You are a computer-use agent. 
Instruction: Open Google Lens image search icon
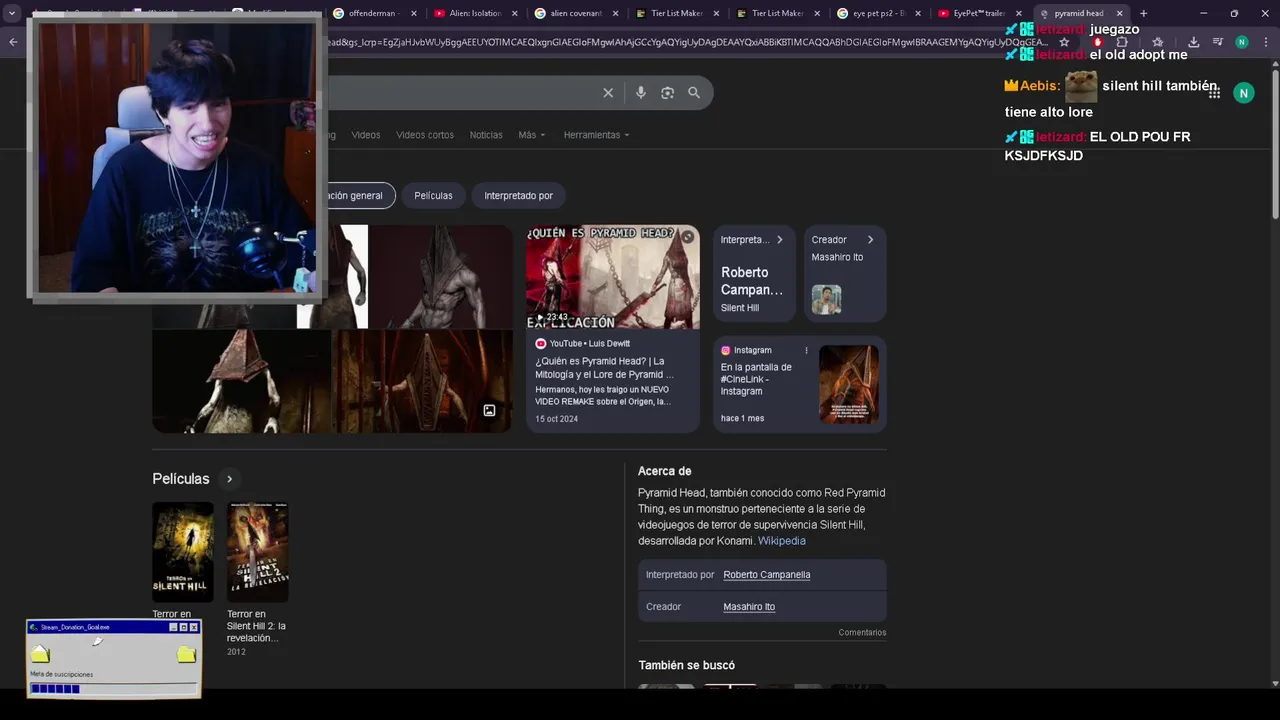(667, 93)
